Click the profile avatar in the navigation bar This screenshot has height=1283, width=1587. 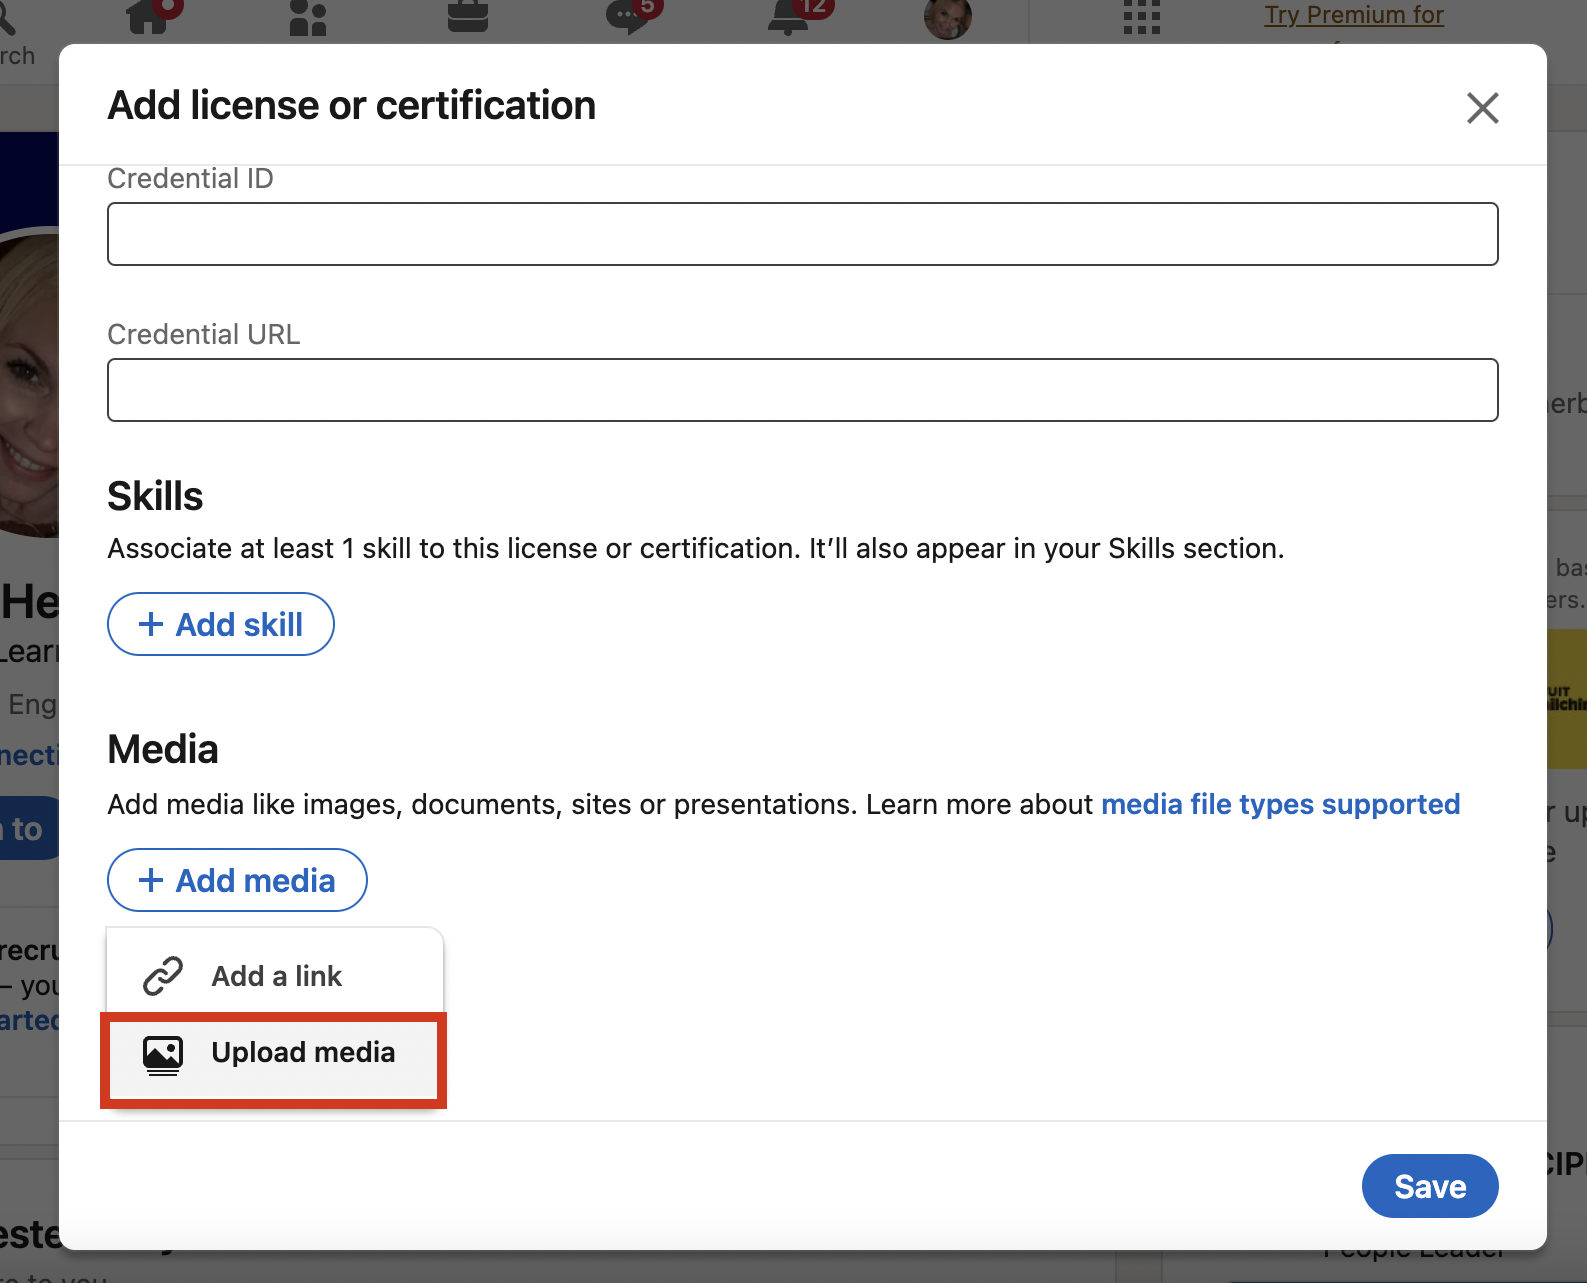947,18
